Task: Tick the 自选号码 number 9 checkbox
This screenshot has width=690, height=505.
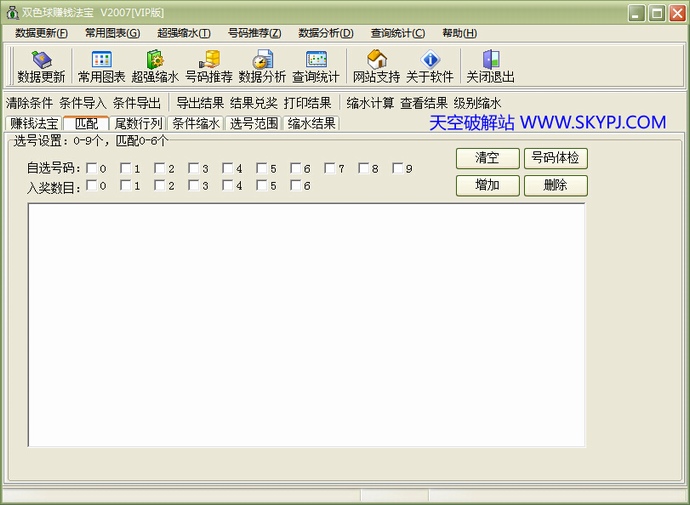Action: tap(398, 168)
